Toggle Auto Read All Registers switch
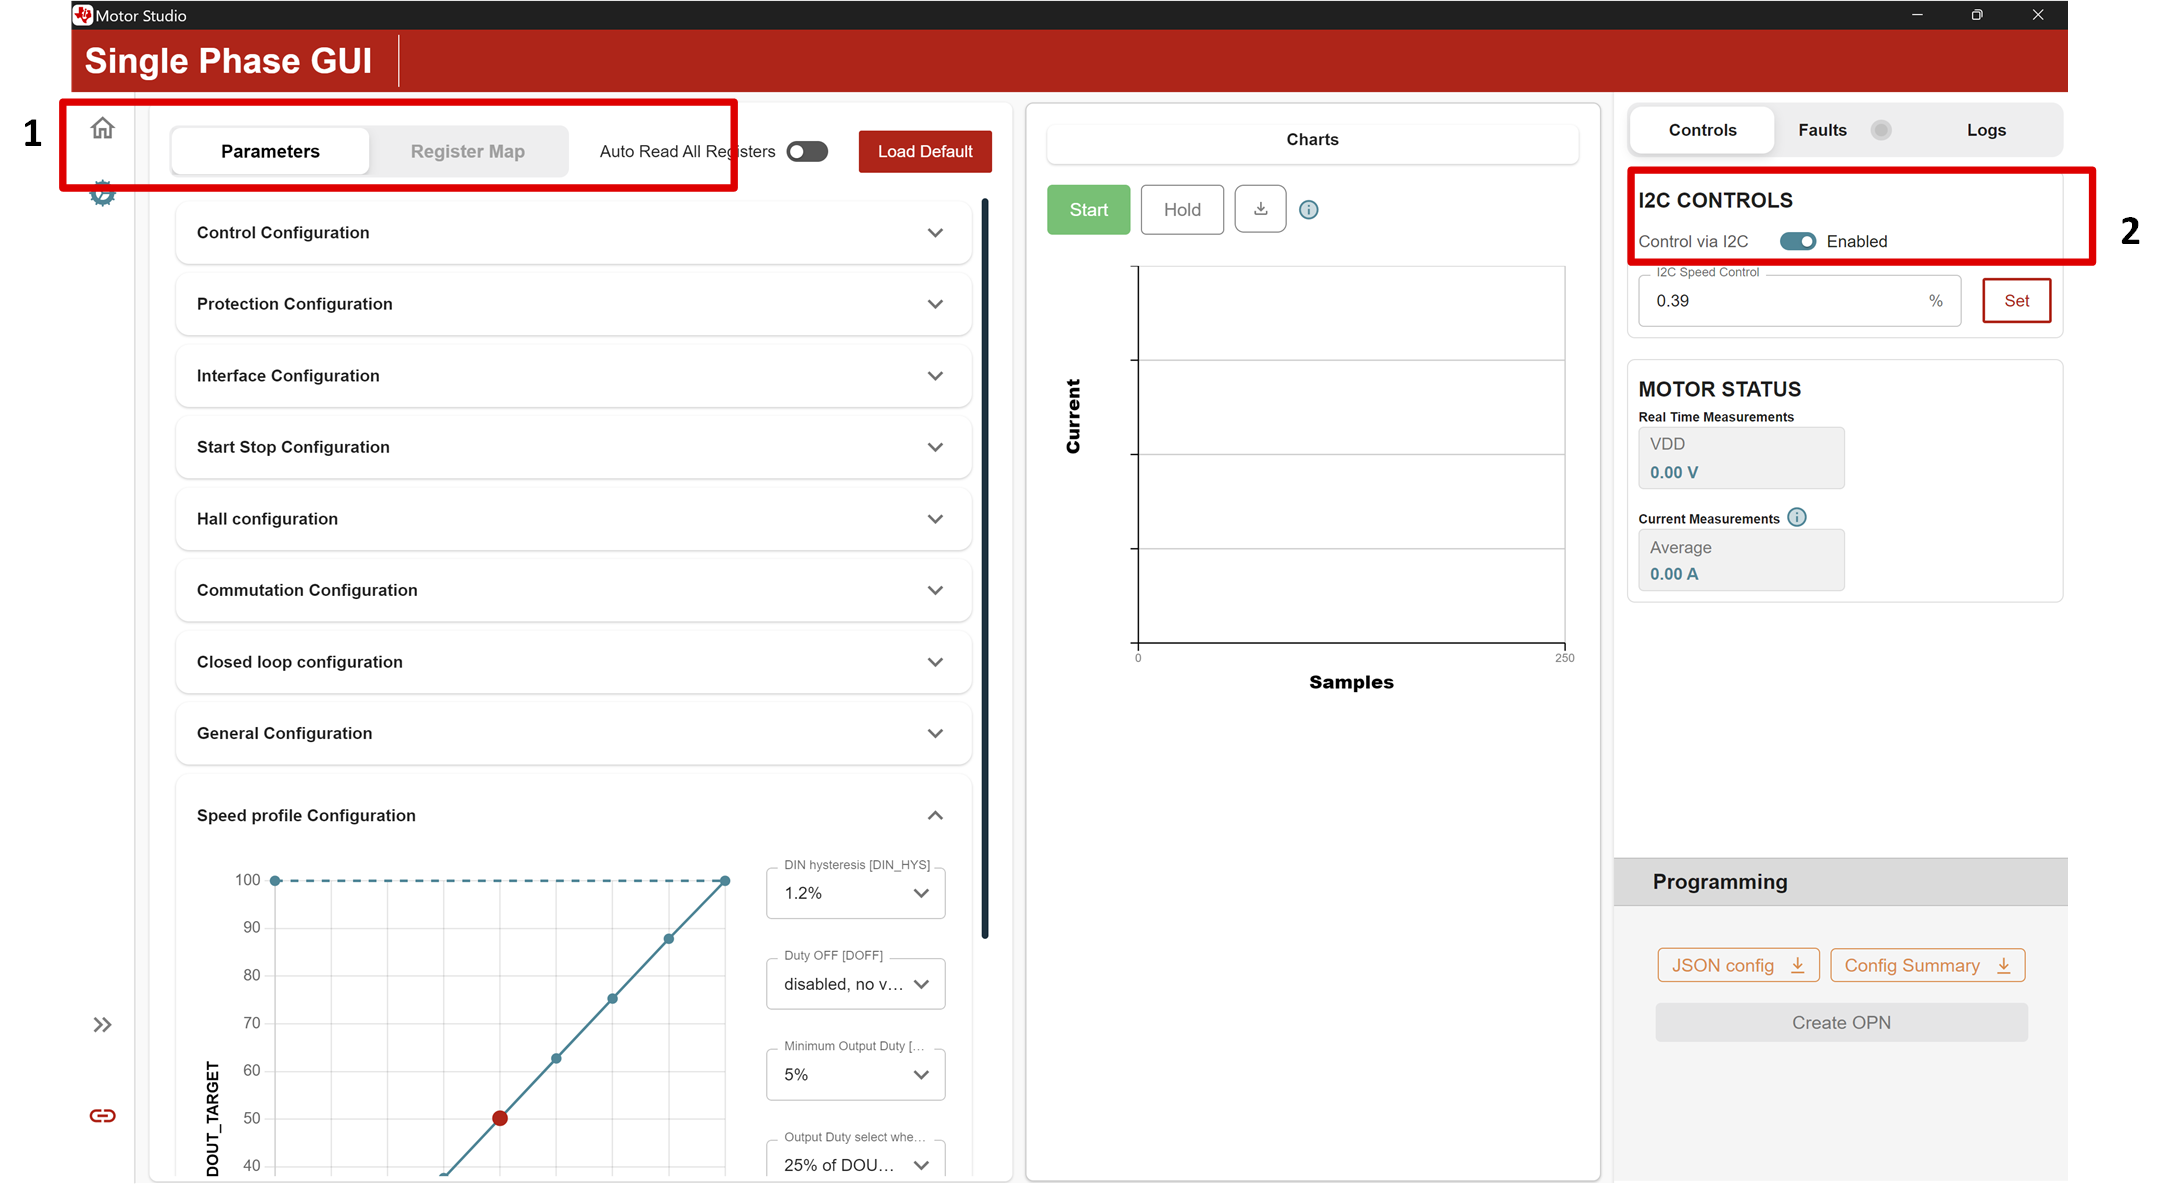This screenshot has width=2163, height=1185. tap(806, 151)
